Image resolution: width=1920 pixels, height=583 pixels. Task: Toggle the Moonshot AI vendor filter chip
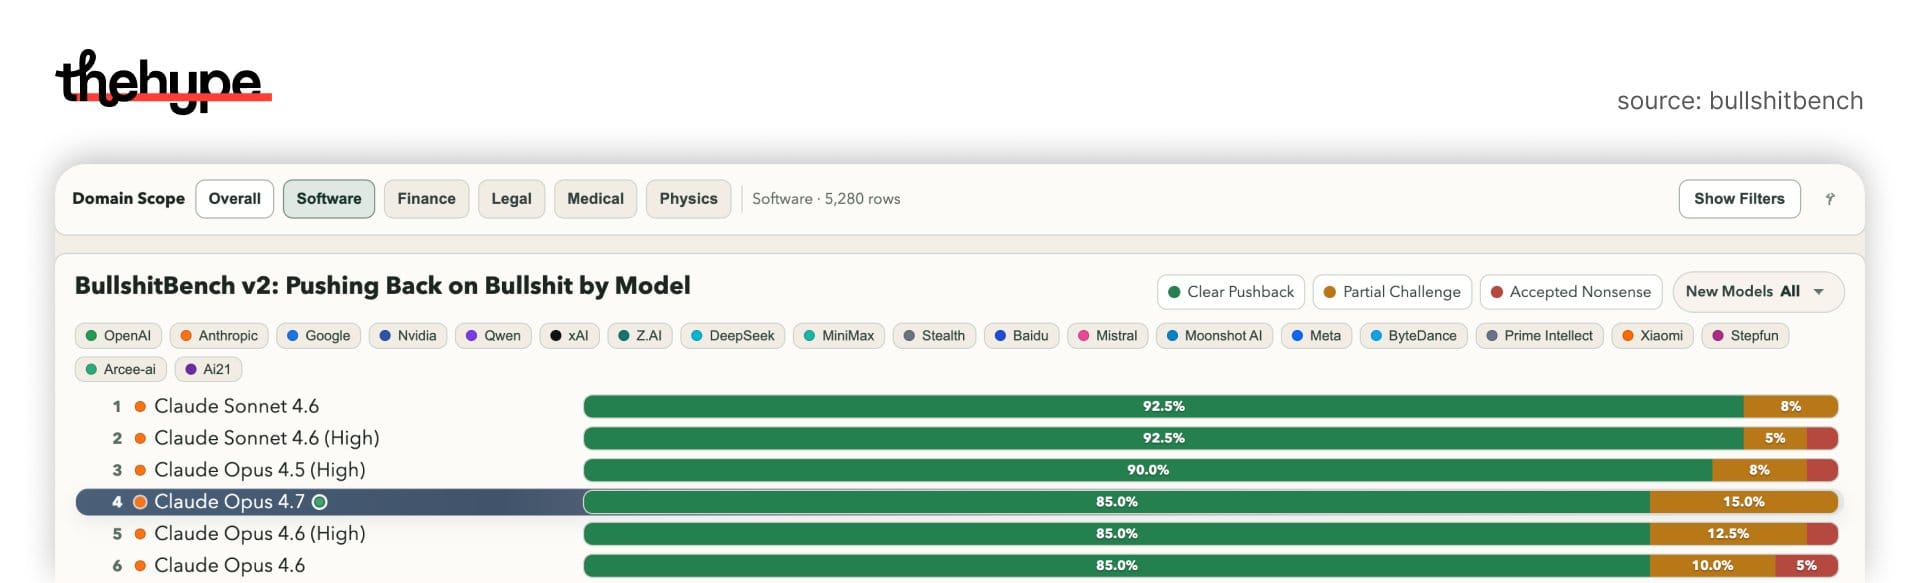[x=1214, y=336]
